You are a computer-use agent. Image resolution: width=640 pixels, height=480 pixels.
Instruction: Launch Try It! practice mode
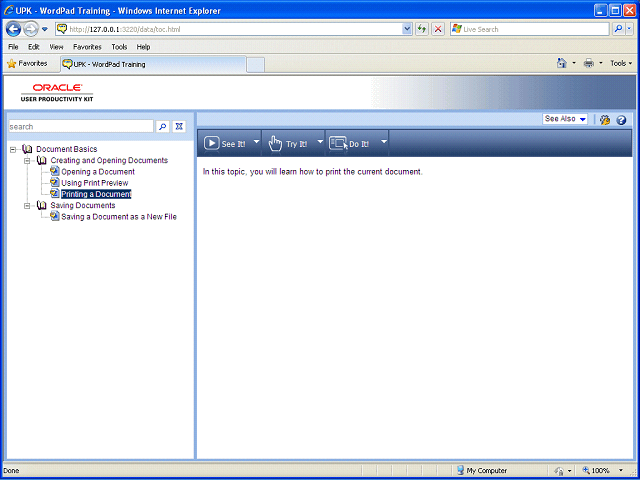coord(288,143)
